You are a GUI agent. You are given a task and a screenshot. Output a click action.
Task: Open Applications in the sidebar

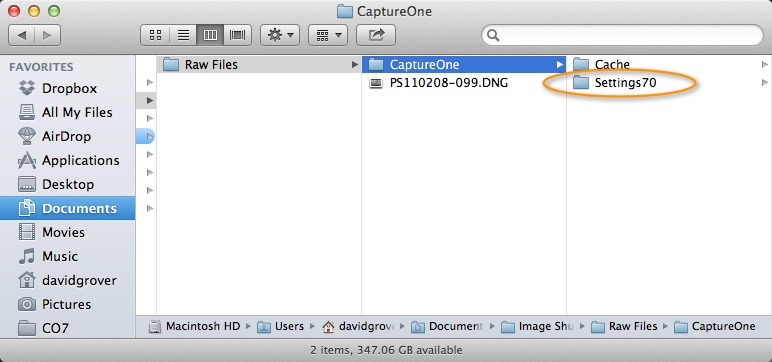point(67,161)
